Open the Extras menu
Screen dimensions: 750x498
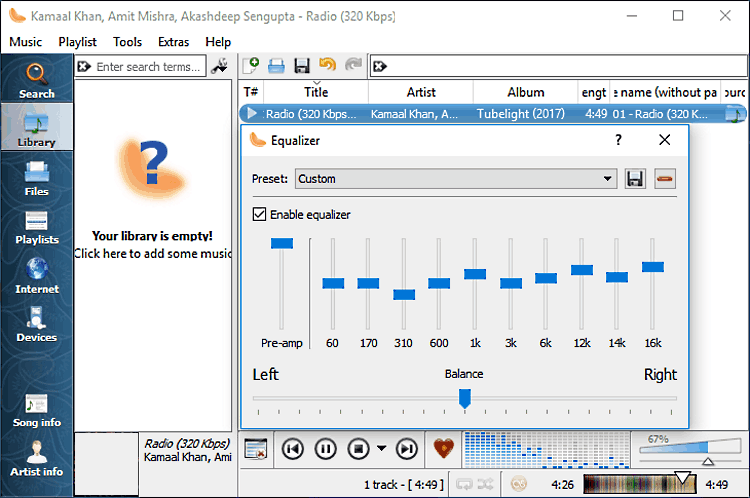coord(173,42)
